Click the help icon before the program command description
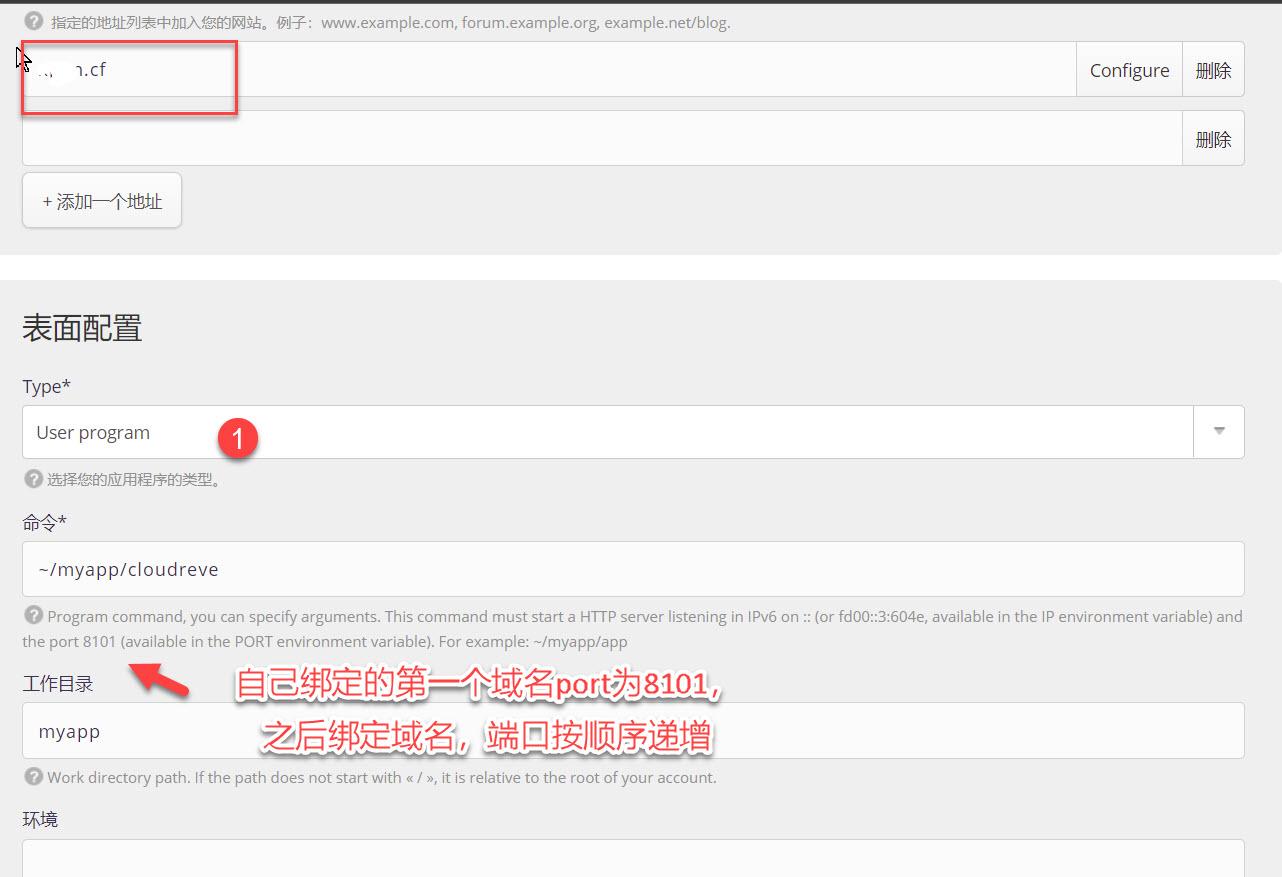This screenshot has width=1282, height=877. pos(31,617)
